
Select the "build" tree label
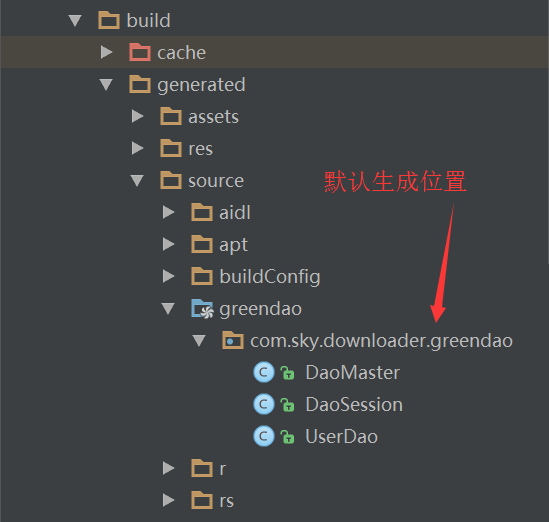(x=148, y=20)
